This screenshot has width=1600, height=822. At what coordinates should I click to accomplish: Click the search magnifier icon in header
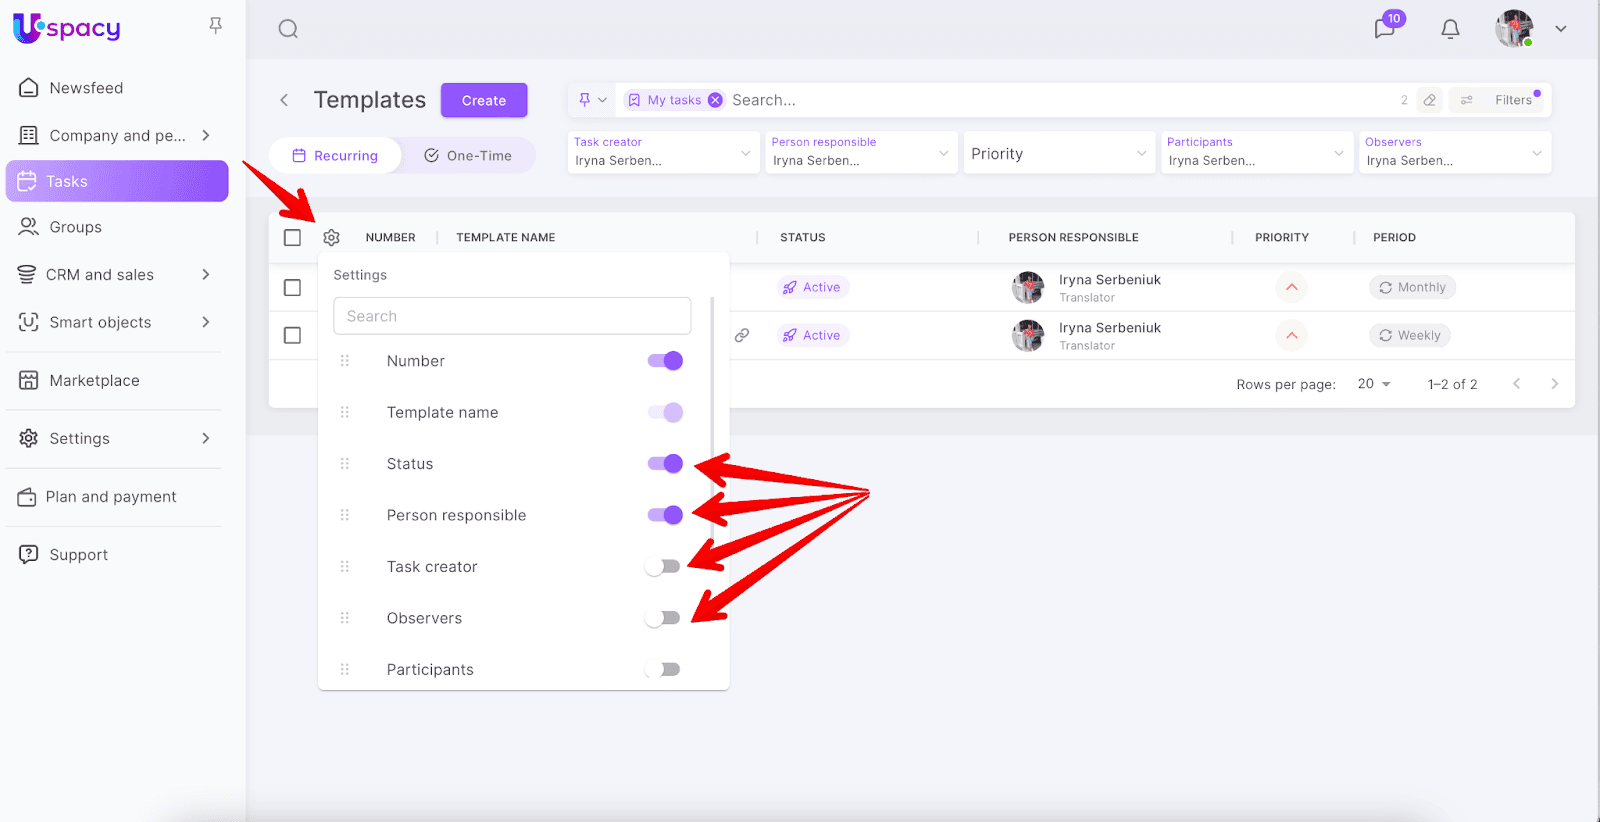click(288, 29)
